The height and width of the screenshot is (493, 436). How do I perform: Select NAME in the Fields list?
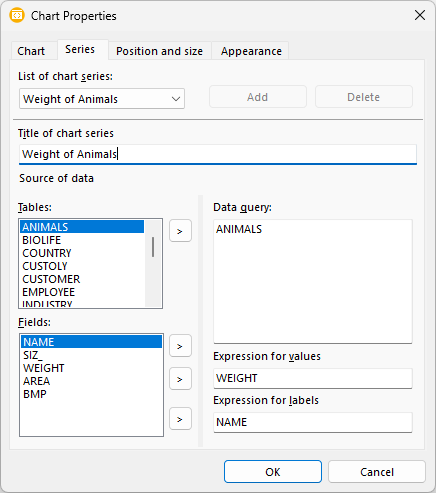[x=91, y=342]
